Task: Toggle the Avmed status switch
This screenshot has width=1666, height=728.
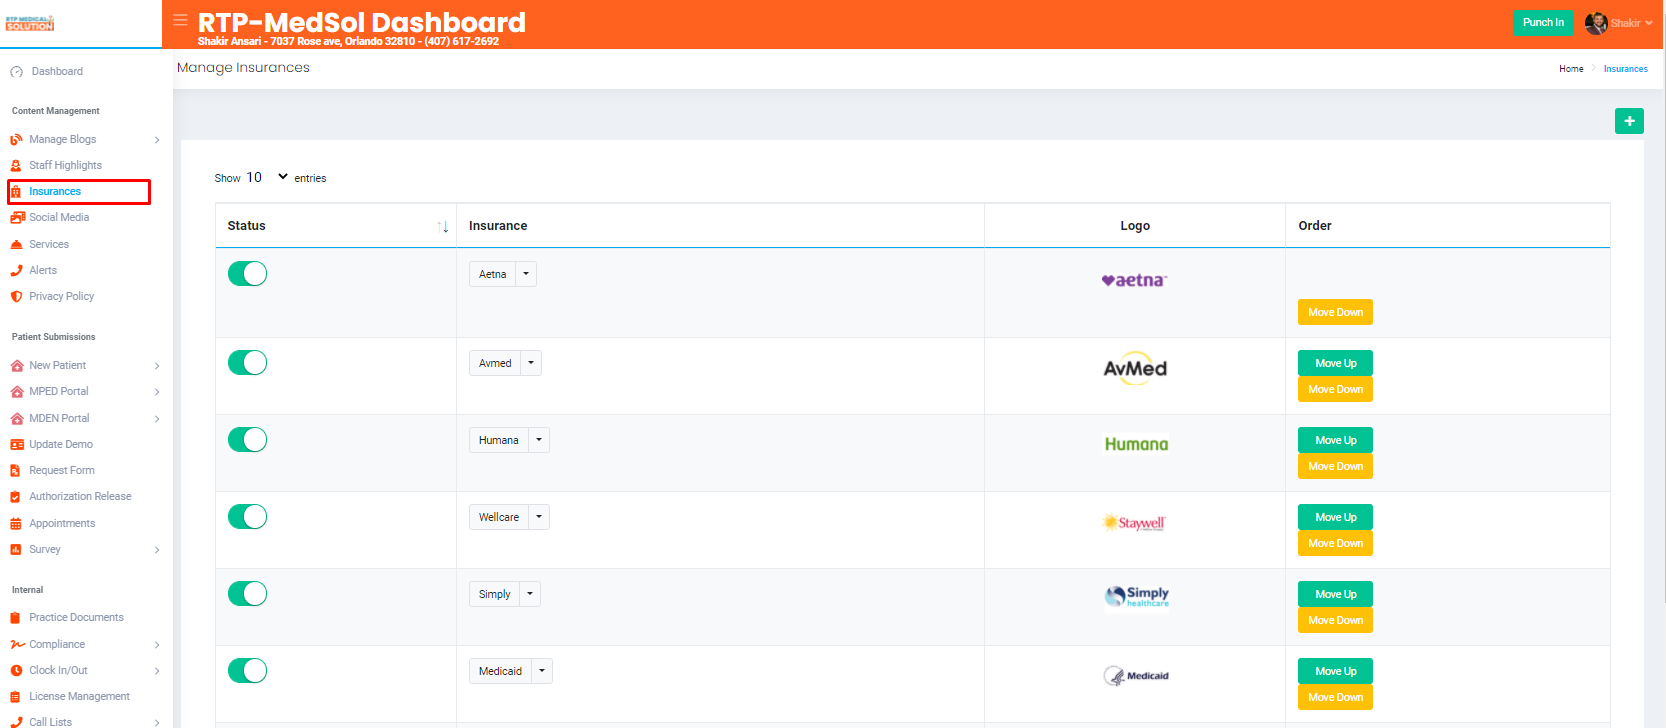Action: 247,363
